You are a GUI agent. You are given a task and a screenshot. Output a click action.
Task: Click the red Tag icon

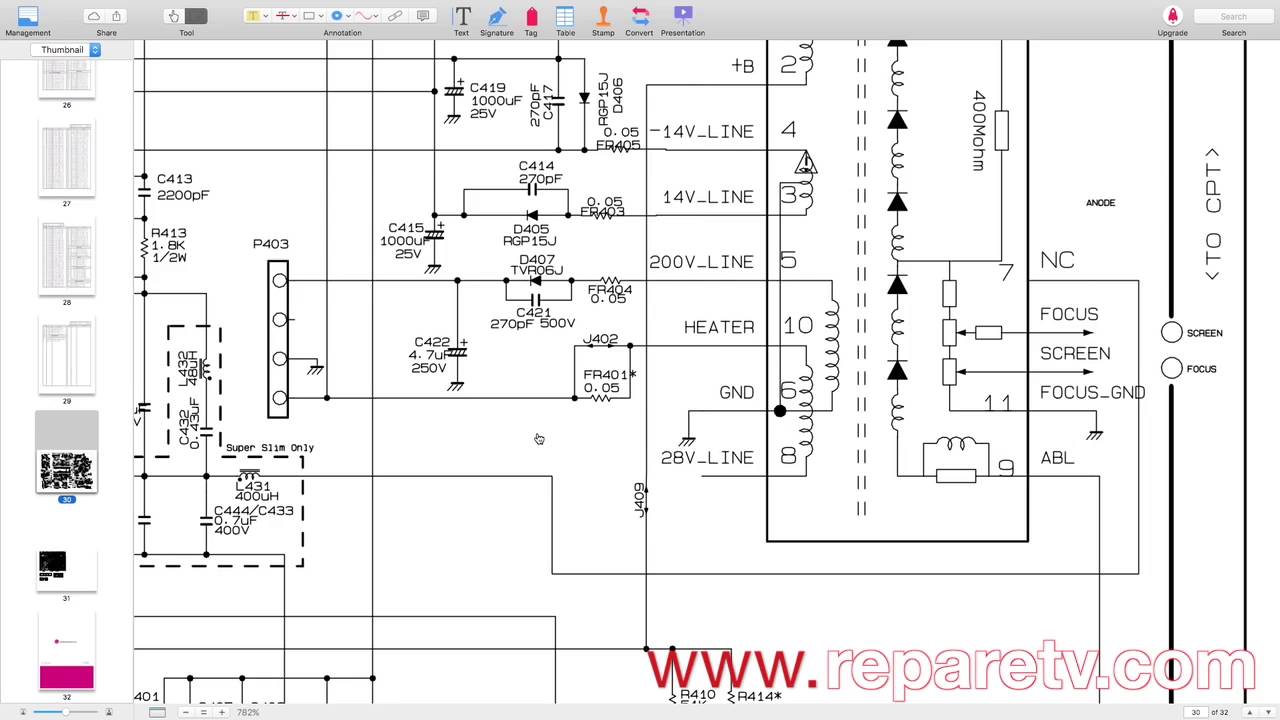[531, 16]
